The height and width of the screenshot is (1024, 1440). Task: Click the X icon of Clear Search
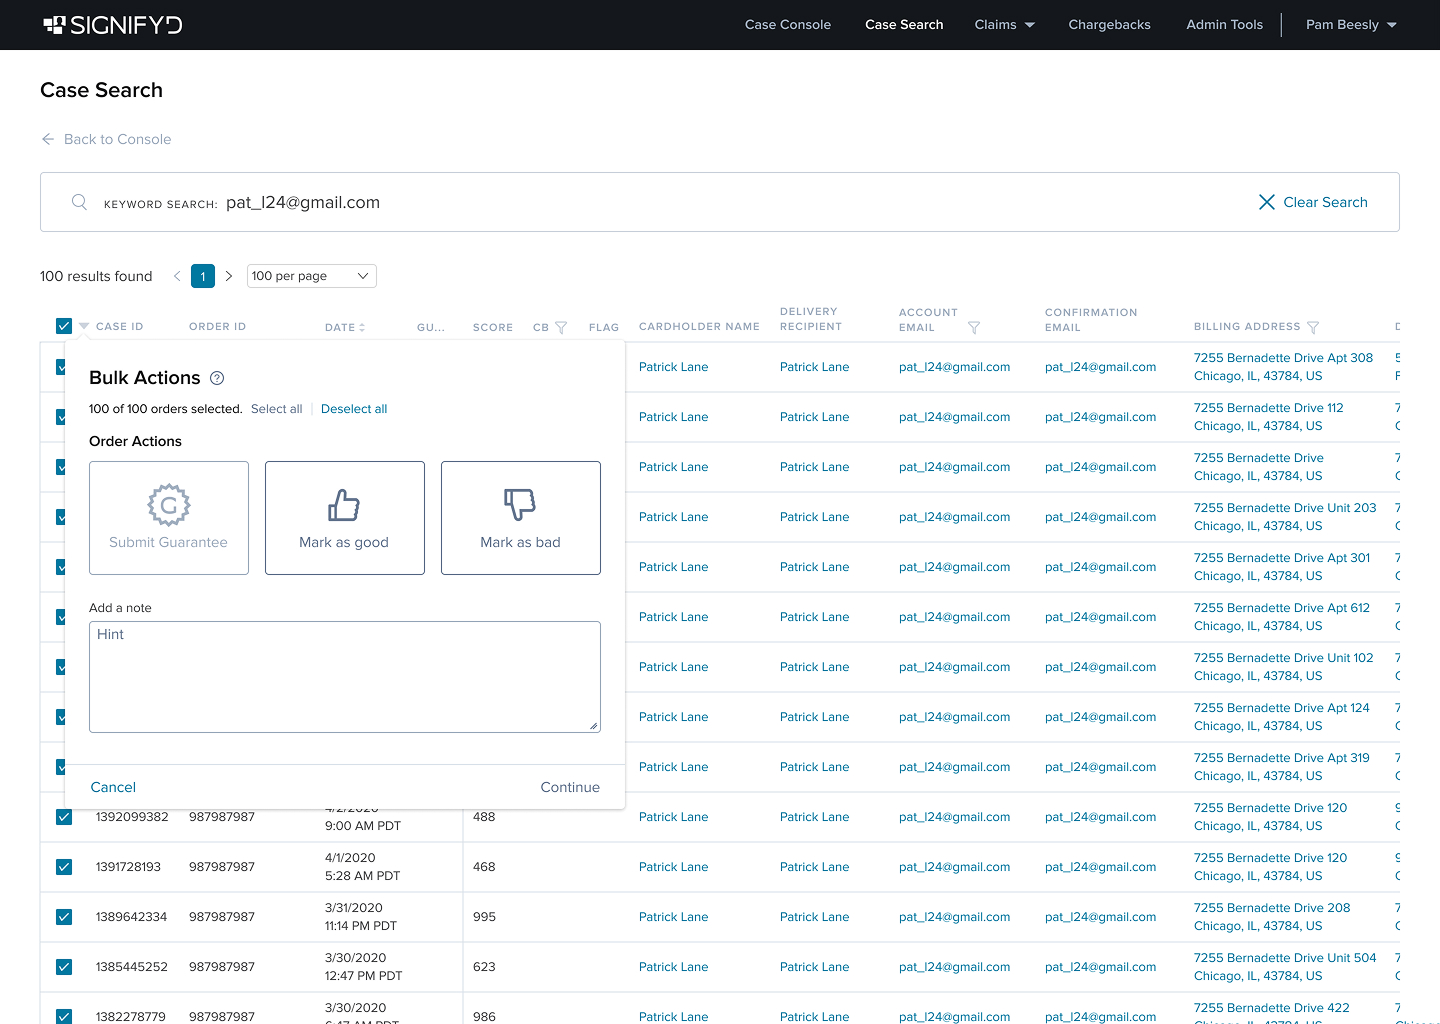(x=1266, y=202)
